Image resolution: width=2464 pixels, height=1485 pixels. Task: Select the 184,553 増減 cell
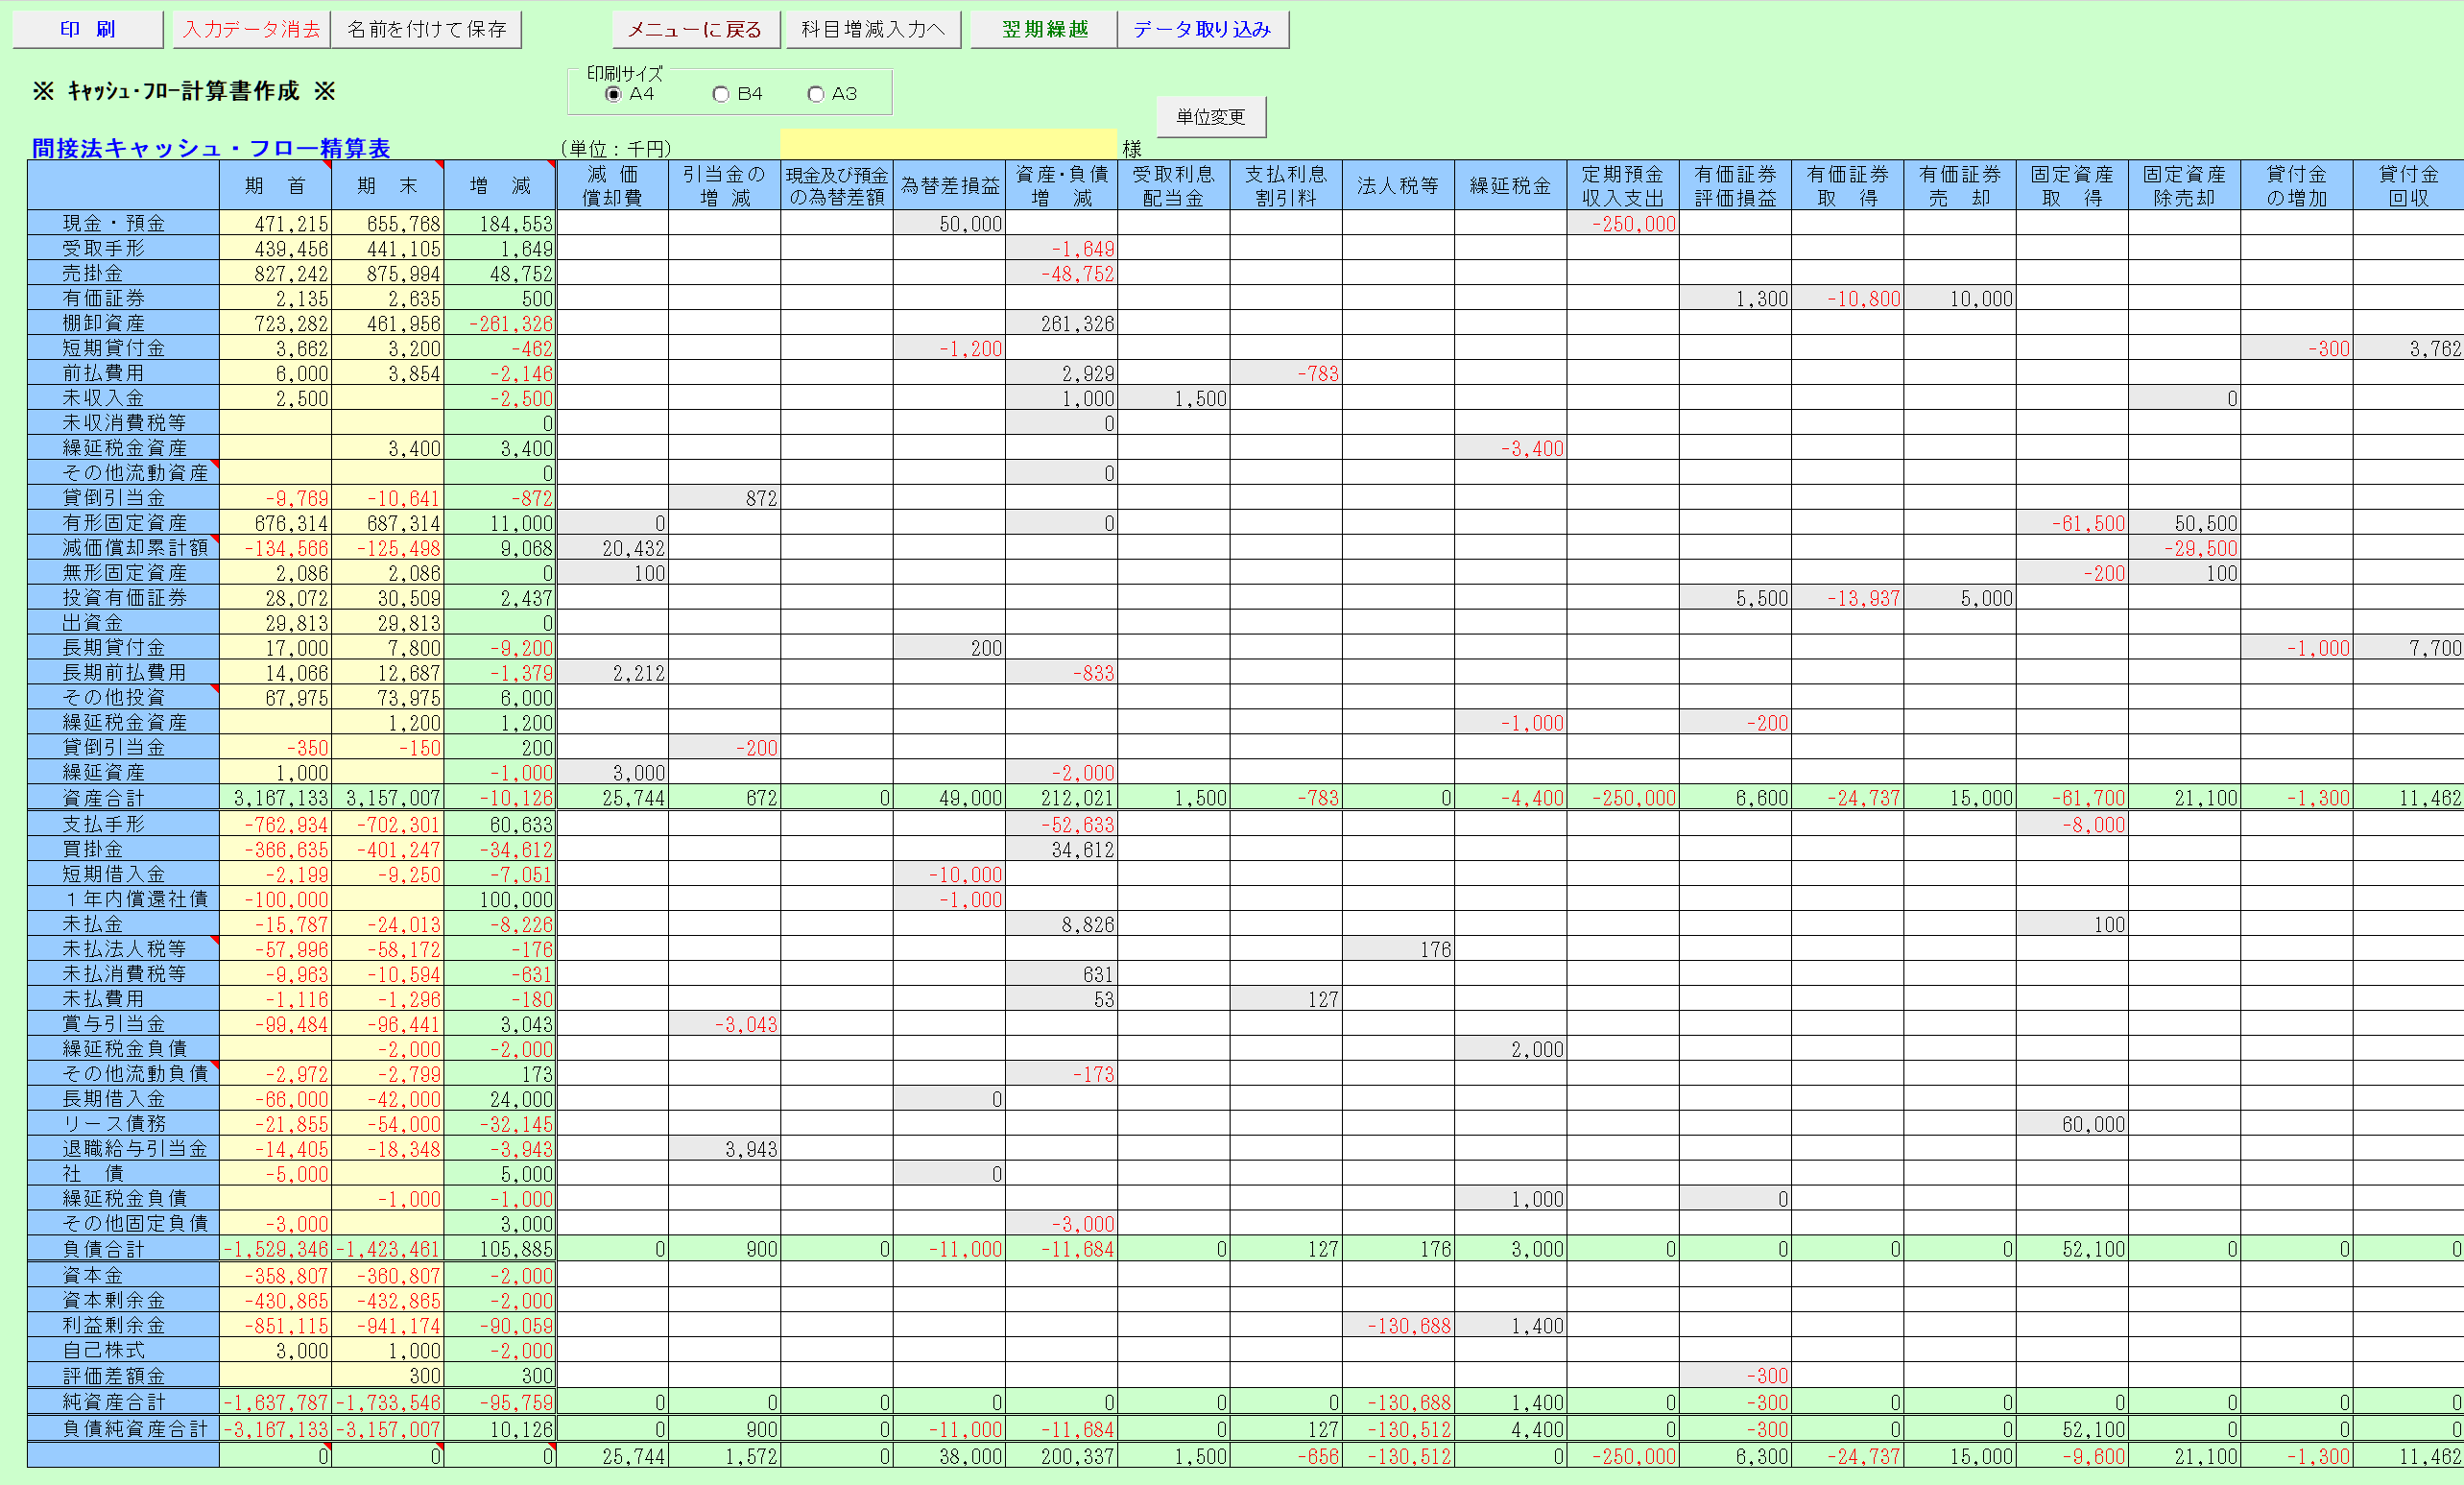click(500, 223)
